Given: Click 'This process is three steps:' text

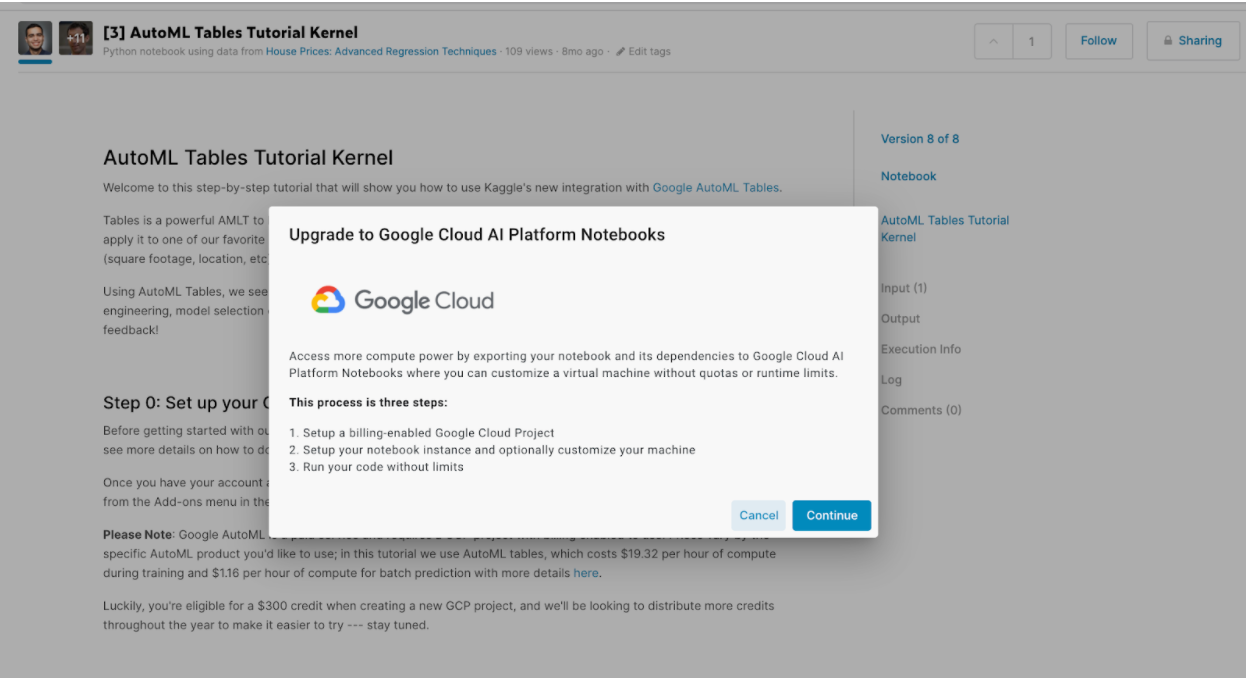Looking at the screenshot, I should pos(368,402).
